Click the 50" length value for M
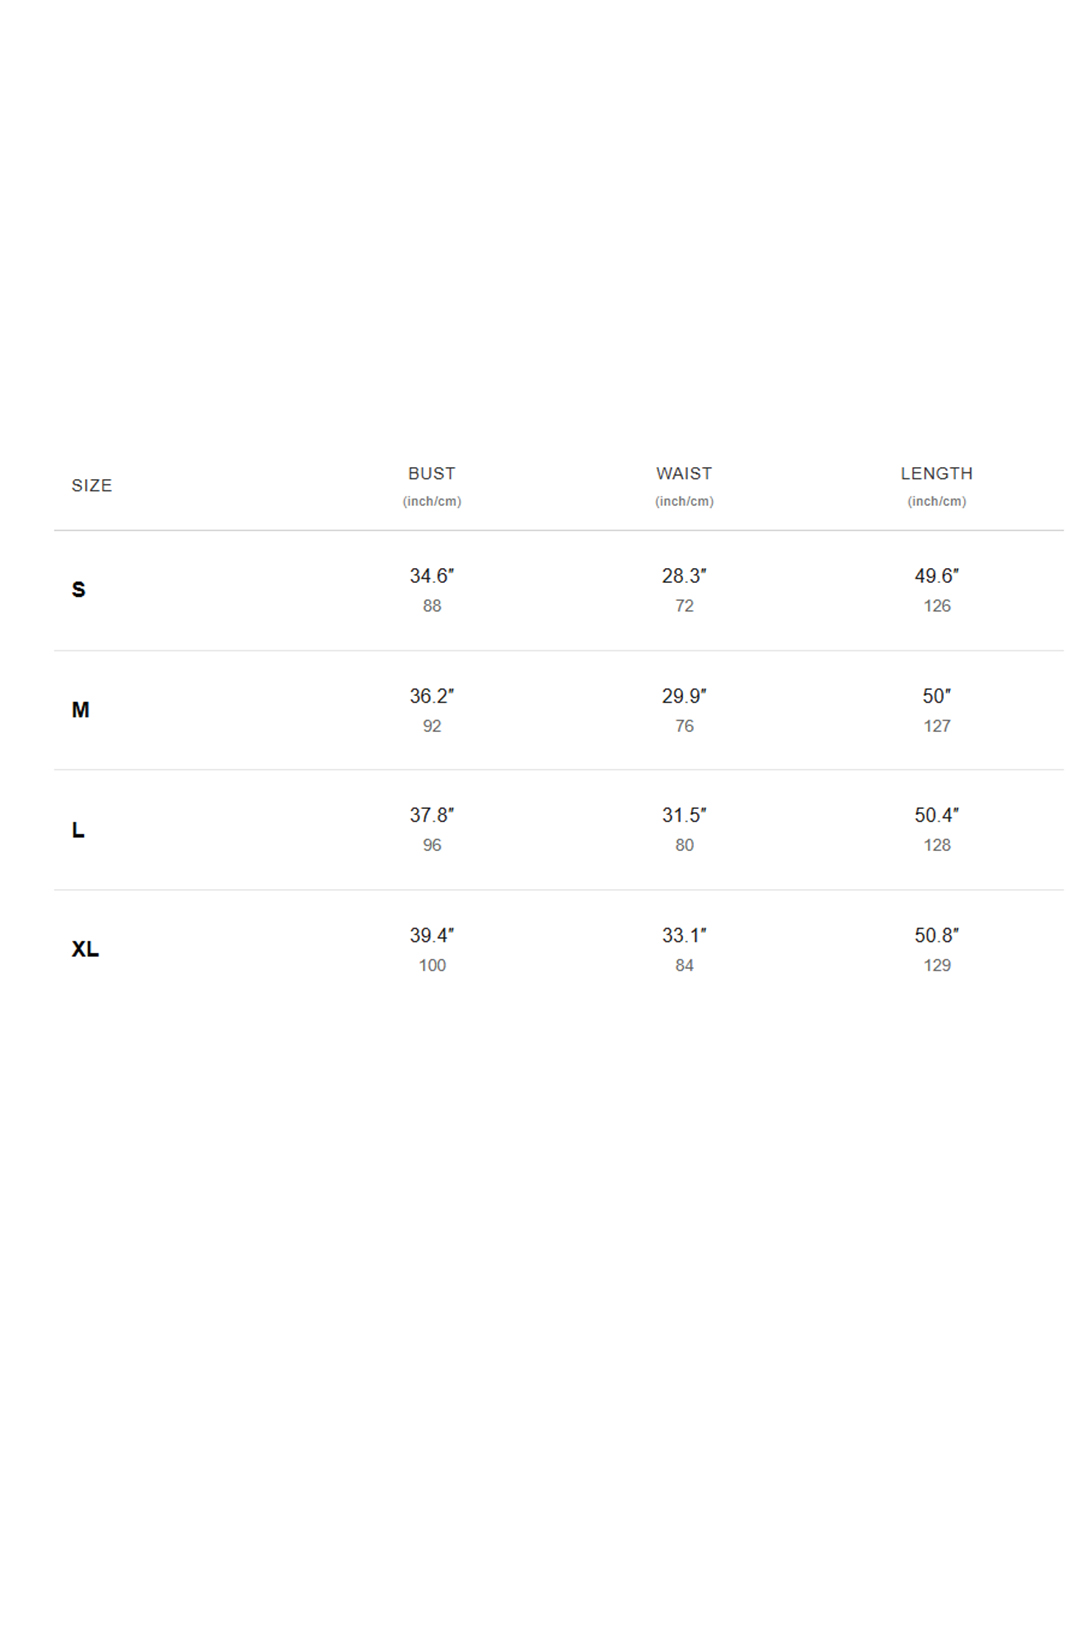 (937, 696)
